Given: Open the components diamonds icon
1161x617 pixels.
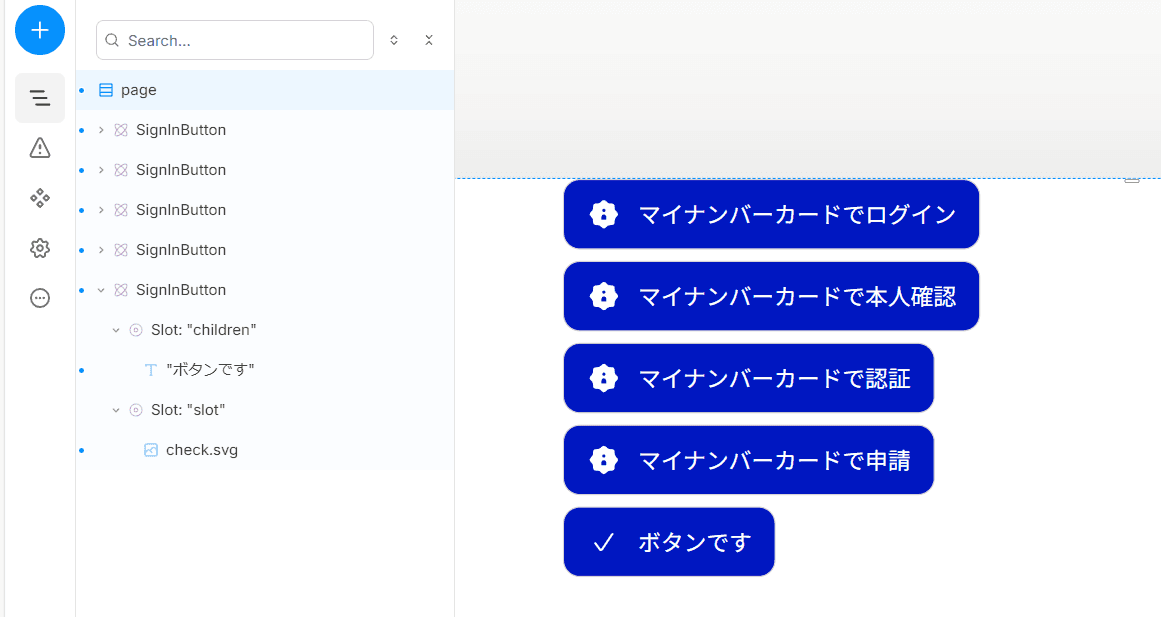Looking at the screenshot, I should [x=40, y=198].
